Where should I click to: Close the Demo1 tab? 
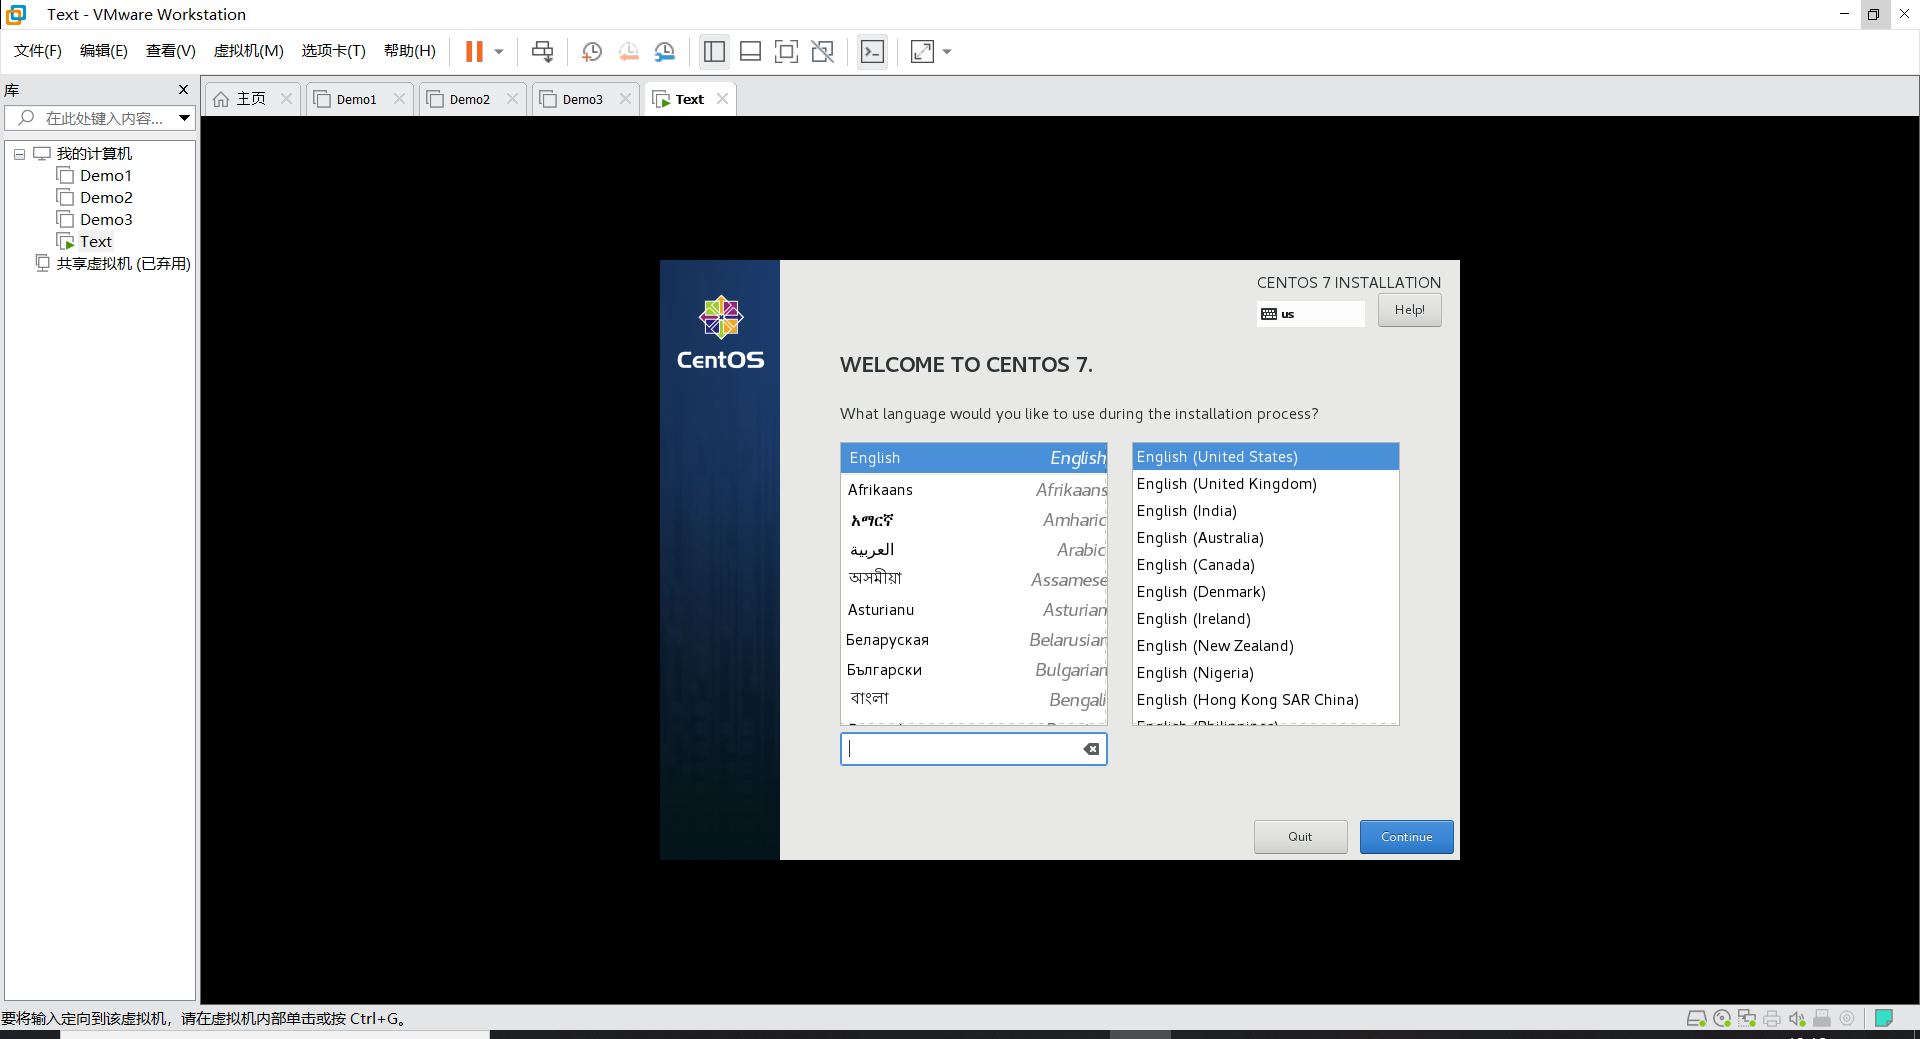pyautogui.click(x=399, y=98)
